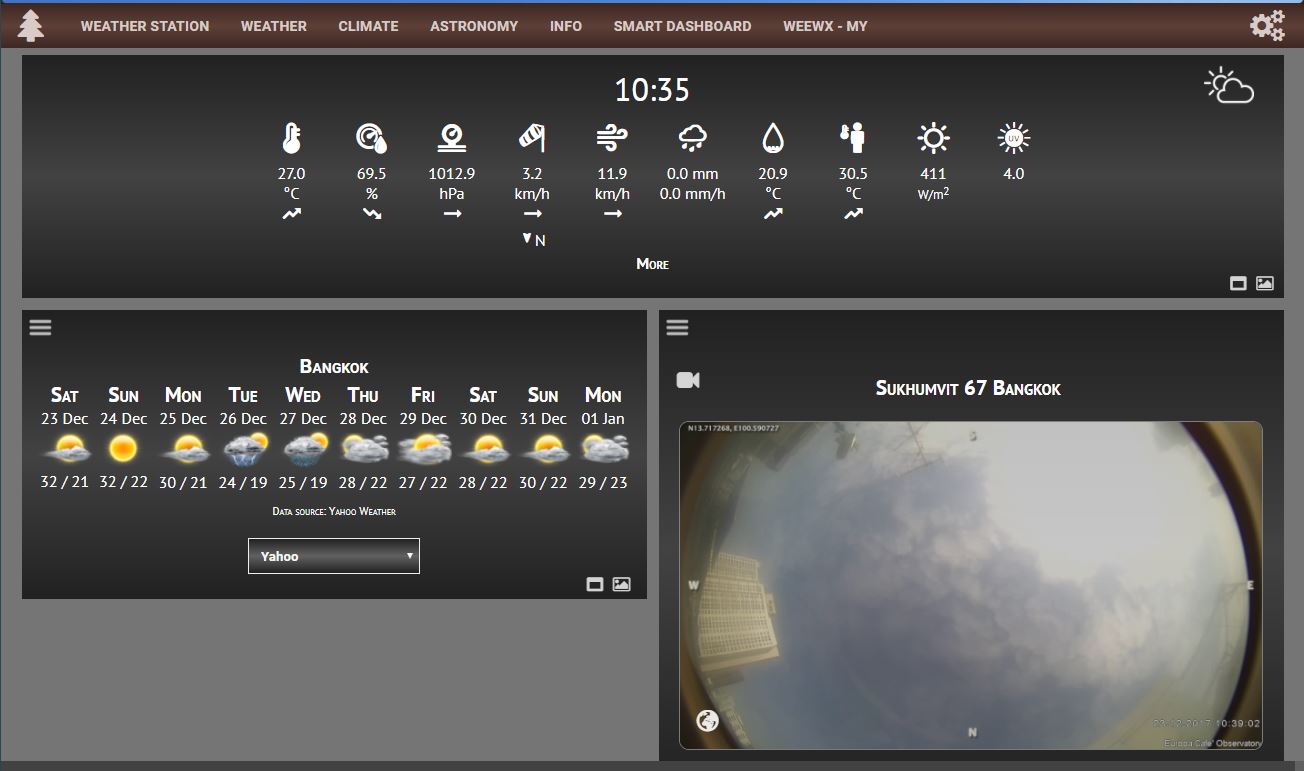
Task: Open the Smart Dashboard menu
Action: 682,26
